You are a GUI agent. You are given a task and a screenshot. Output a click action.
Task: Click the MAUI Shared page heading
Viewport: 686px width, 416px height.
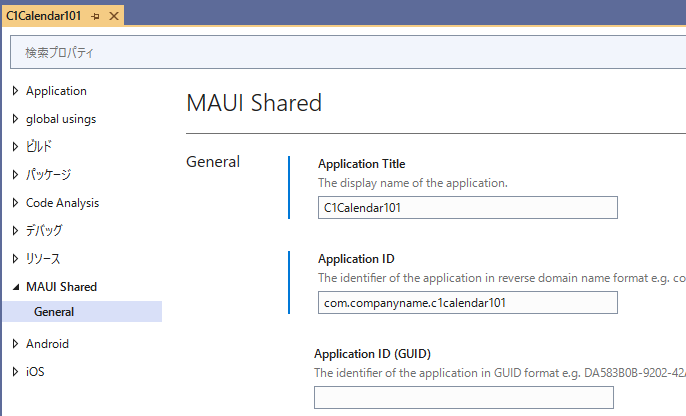tap(254, 103)
